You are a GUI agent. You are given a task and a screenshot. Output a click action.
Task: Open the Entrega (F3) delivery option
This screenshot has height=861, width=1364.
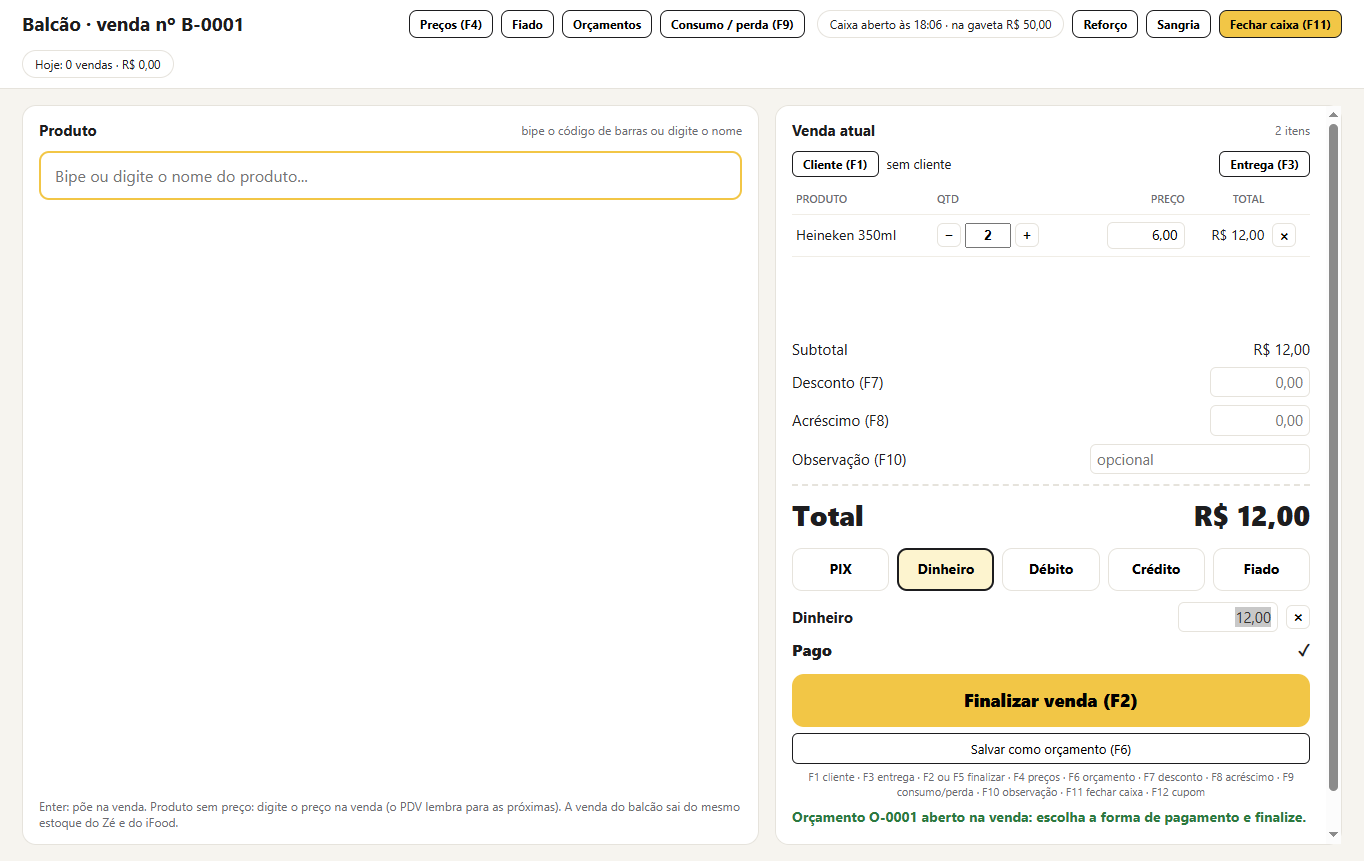coord(1264,164)
